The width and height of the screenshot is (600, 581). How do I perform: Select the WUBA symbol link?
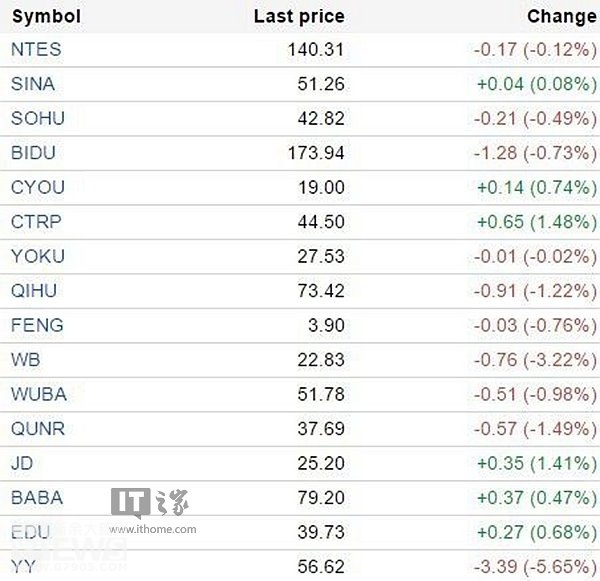[x=39, y=394]
